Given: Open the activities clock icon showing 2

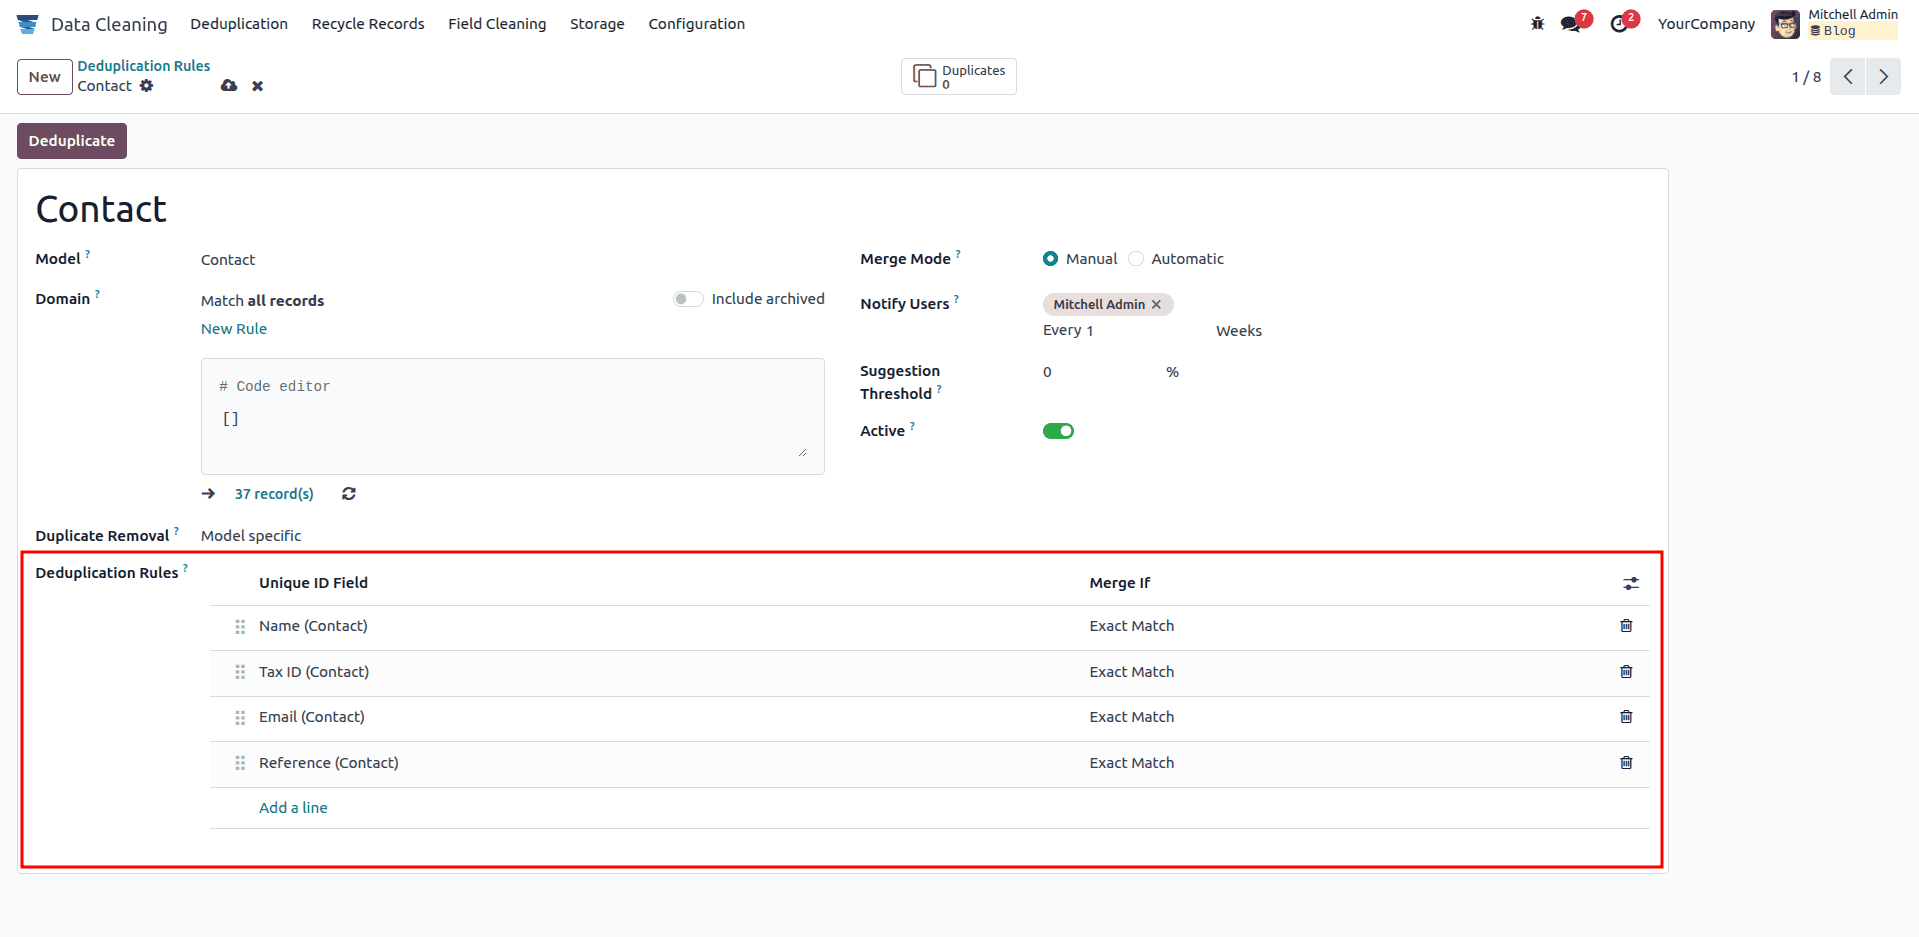Looking at the screenshot, I should (1618, 23).
